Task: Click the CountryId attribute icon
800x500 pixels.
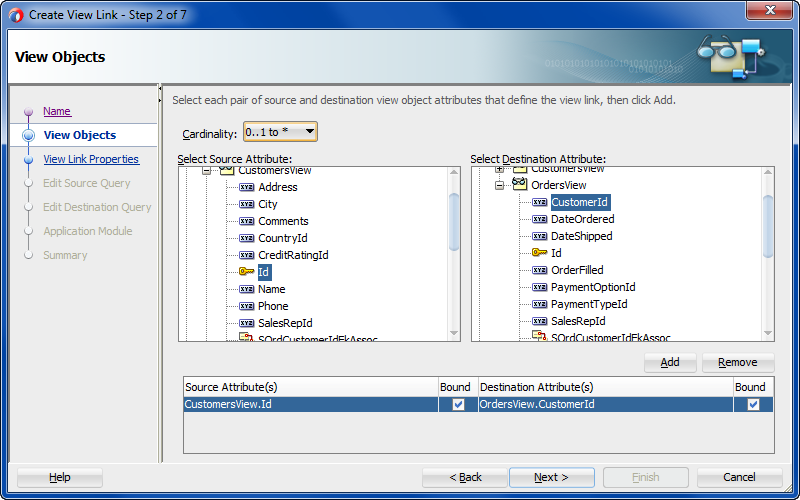Action: pyautogui.click(x=246, y=238)
